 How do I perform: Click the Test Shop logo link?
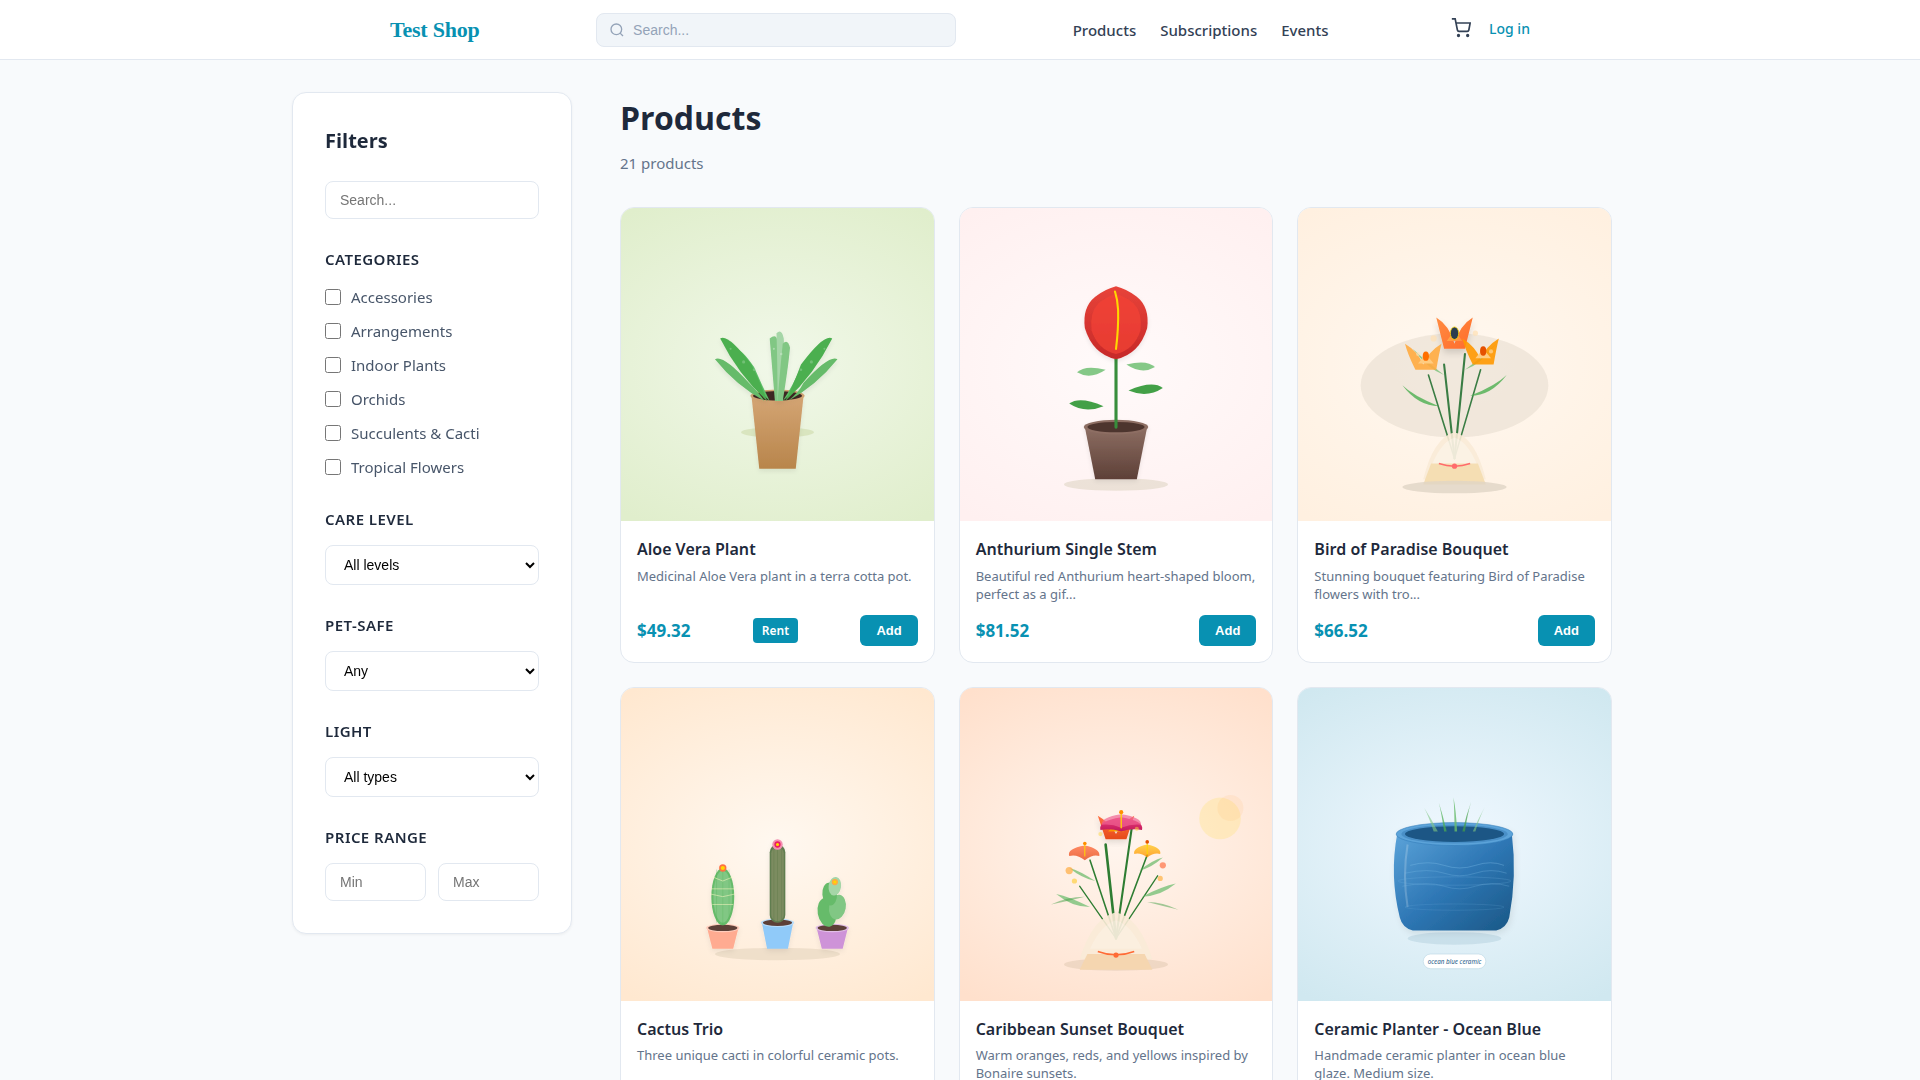(x=435, y=30)
